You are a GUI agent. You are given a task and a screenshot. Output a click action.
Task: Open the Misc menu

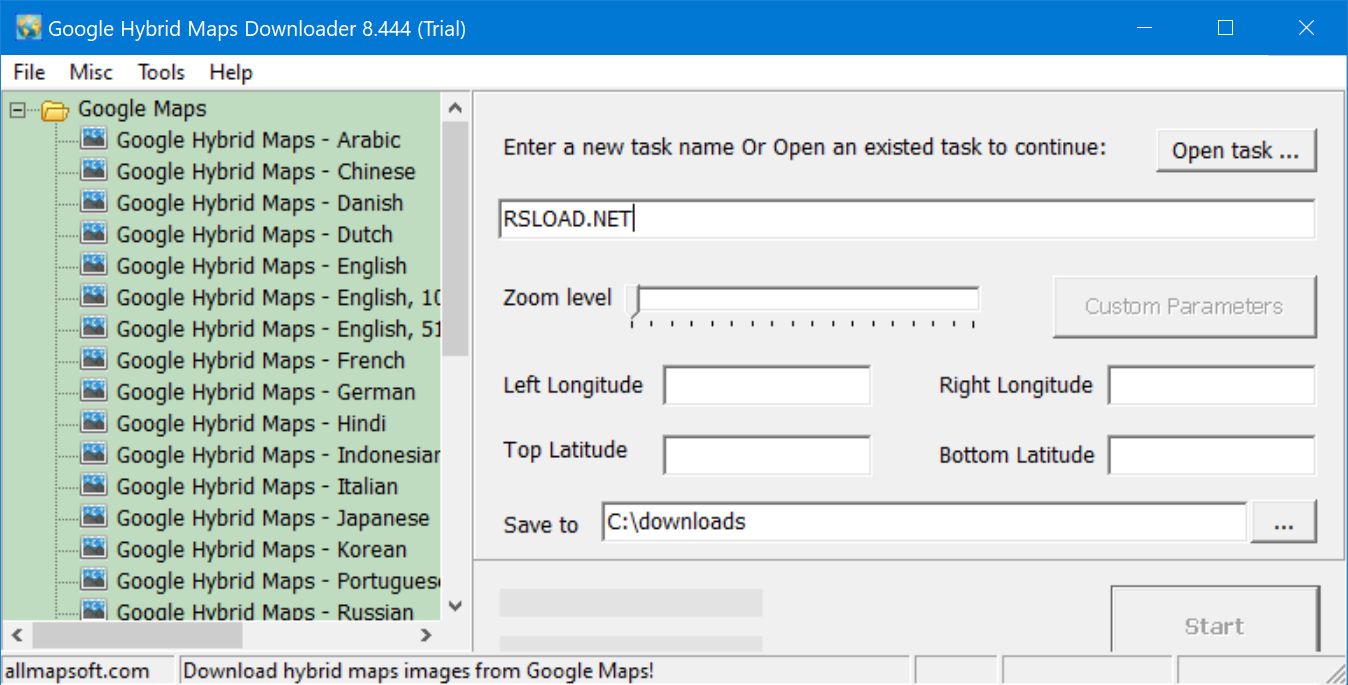[91, 72]
